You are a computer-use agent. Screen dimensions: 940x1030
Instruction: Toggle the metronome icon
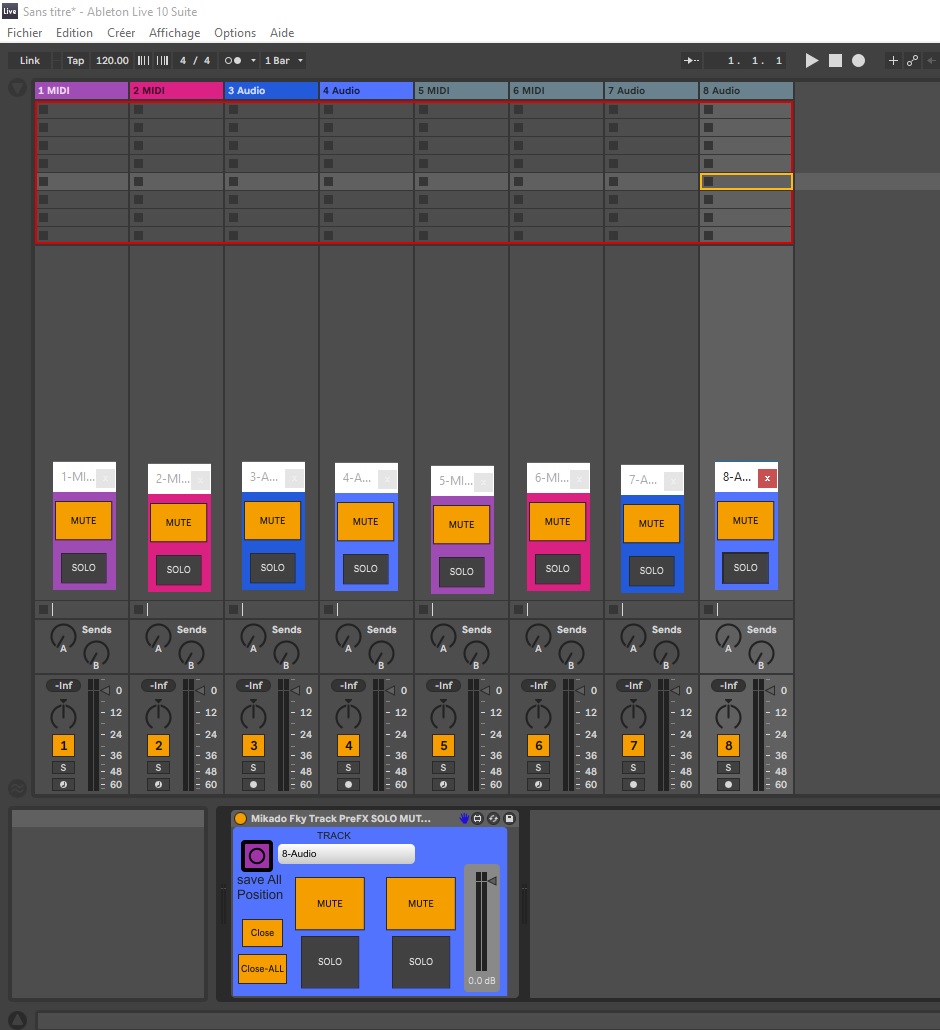point(233,61)
